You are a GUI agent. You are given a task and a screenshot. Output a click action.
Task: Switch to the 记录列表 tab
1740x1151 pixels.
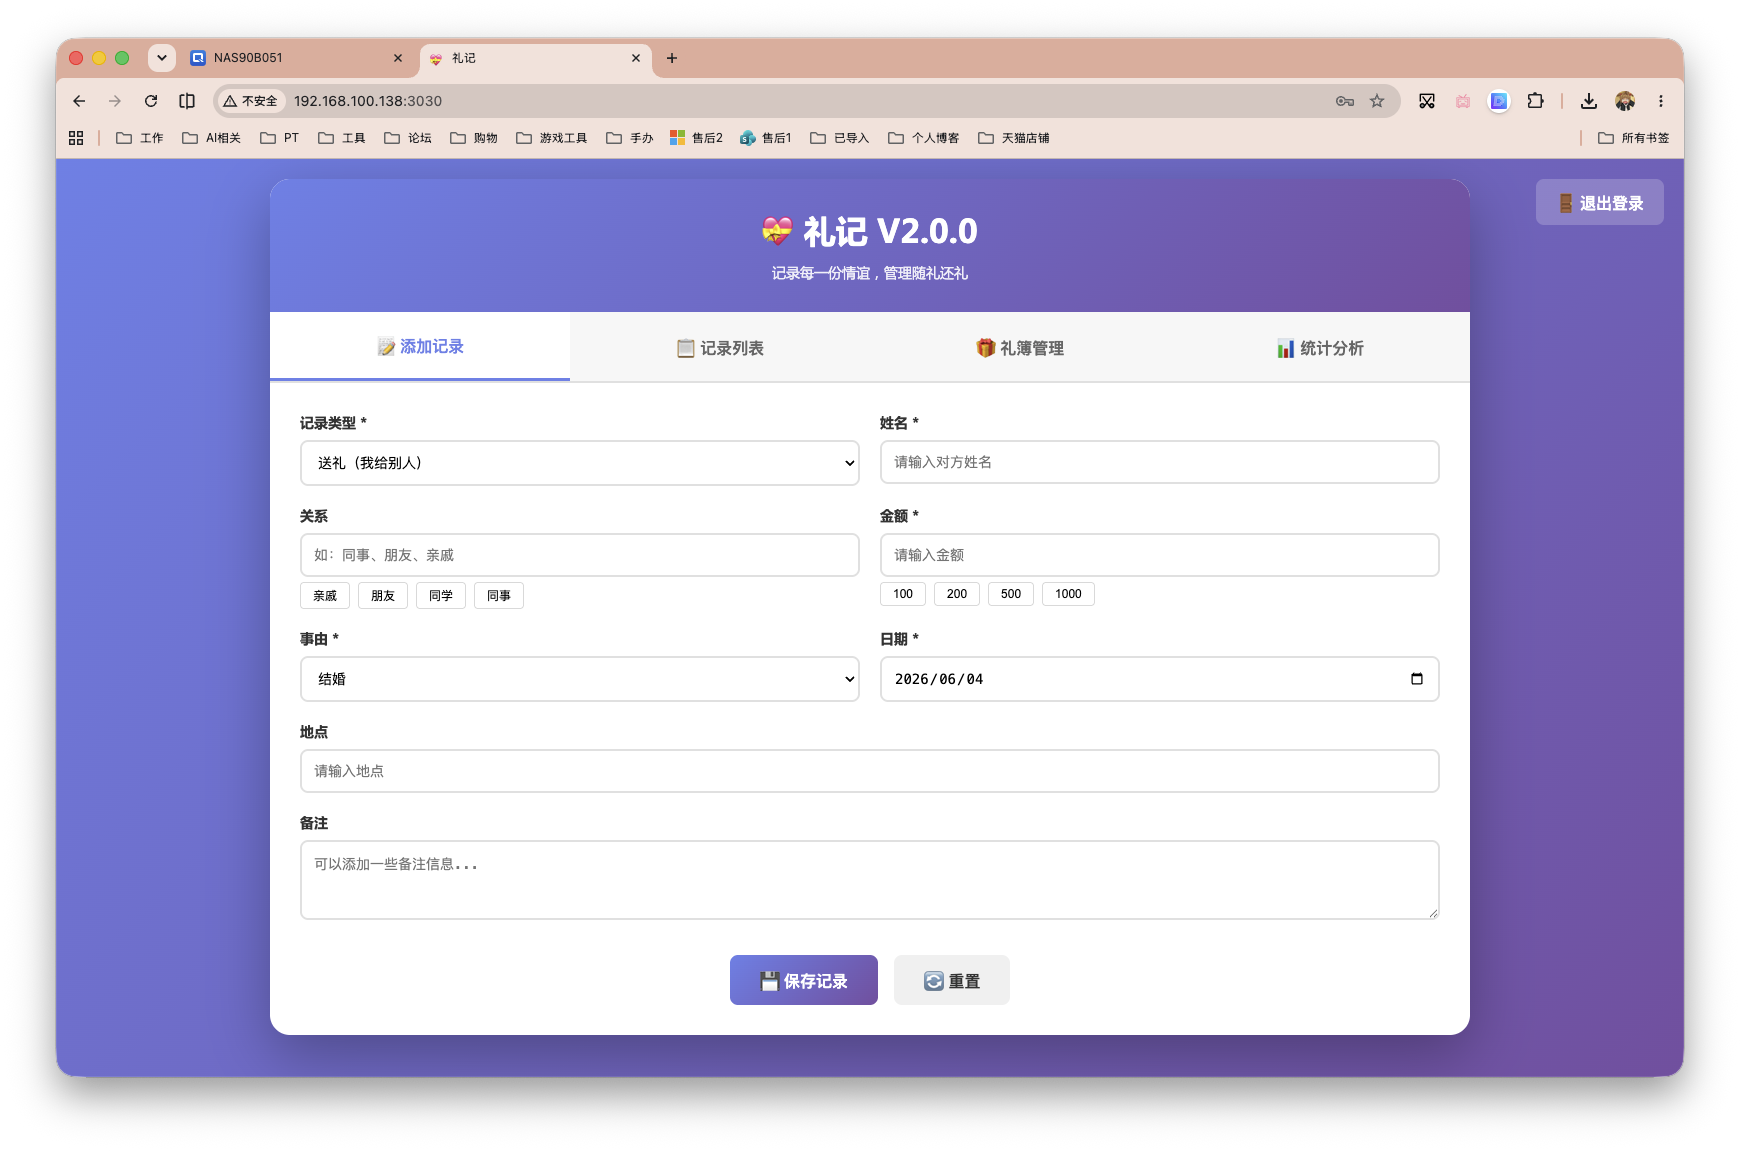tap(720, 348)
